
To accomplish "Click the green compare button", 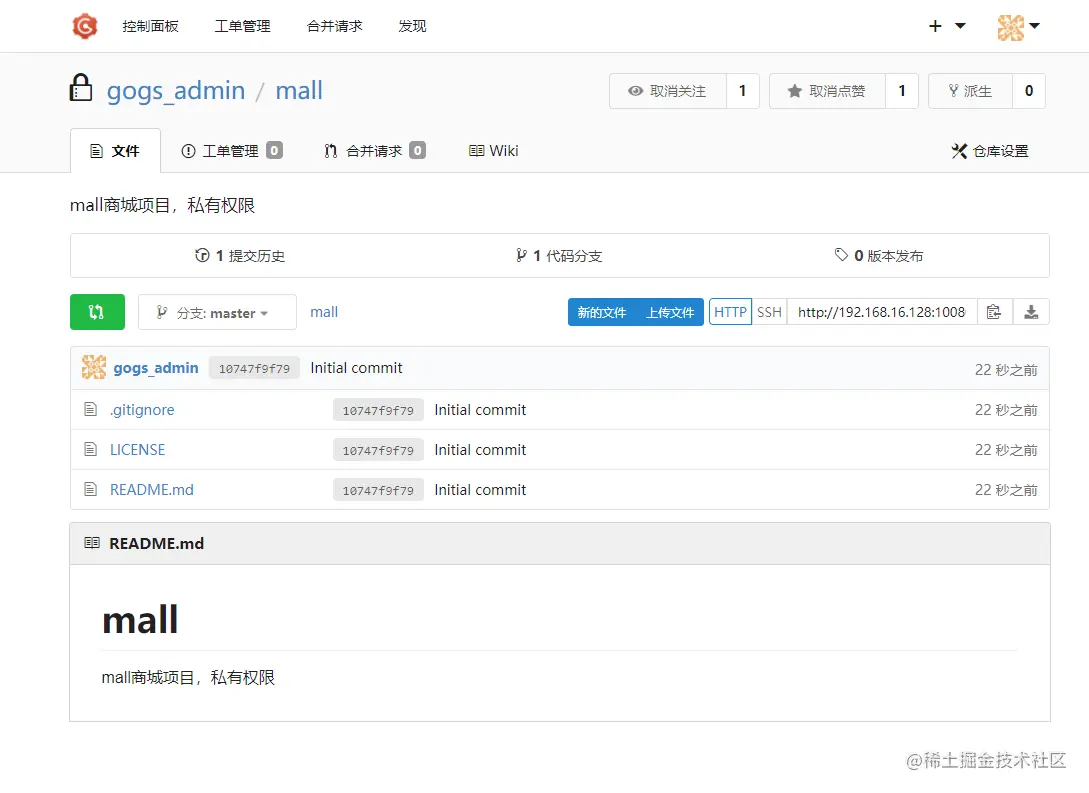I will tap(97, 312).
